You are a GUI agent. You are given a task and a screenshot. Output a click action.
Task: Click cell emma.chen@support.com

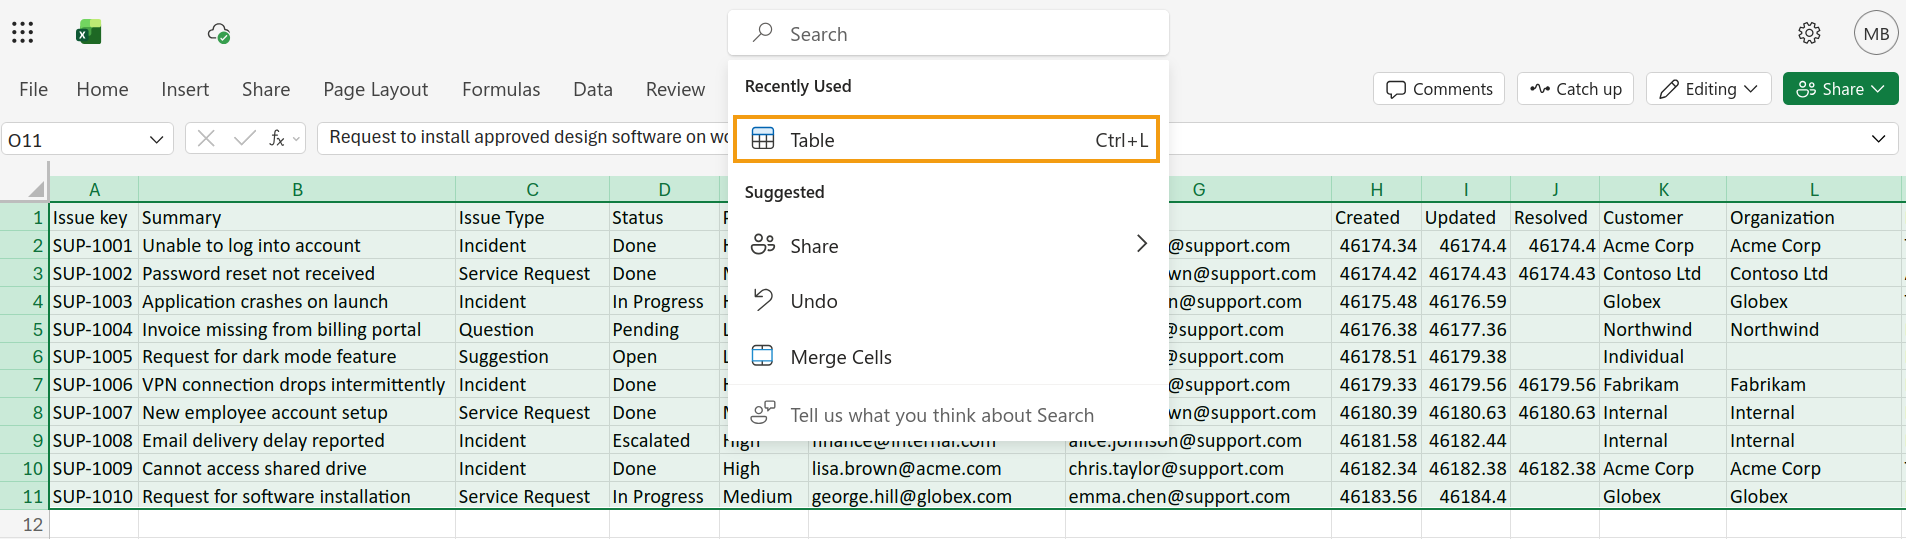point(1198,496)
